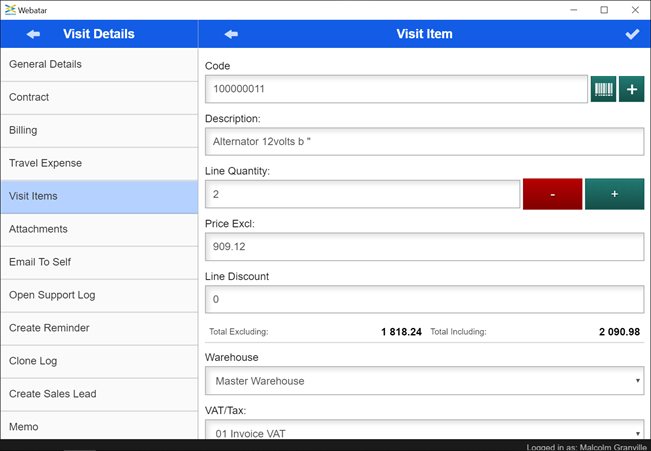The width and height of the screenshot is (651, 451).
Task: Increase line quantity with green plus button
Action: 614,194
